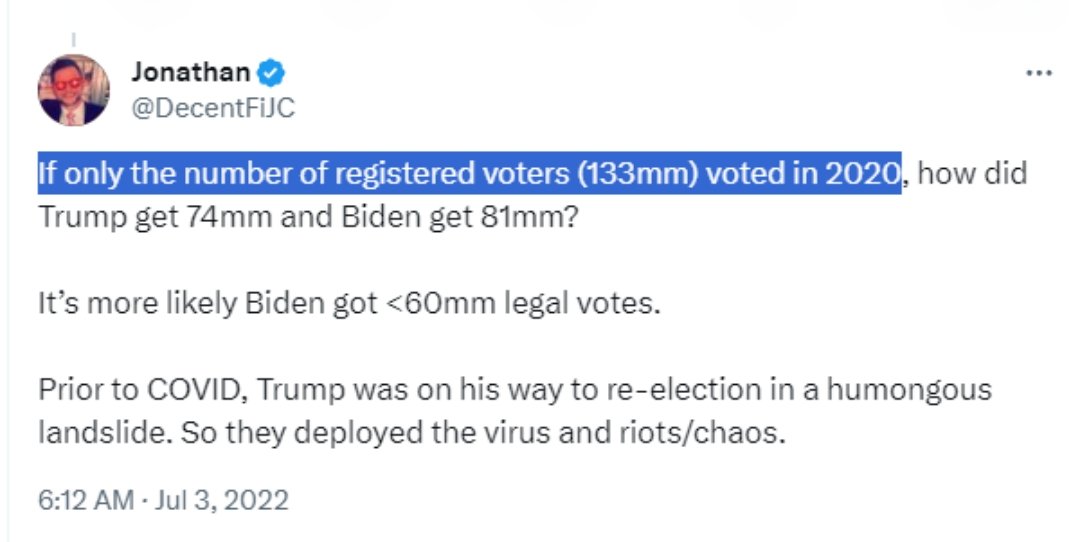Click the word "COVID" in the tweet
The height and width of the screenshot is (542, 1080).
pyautogui.click(x=200, y=389)
